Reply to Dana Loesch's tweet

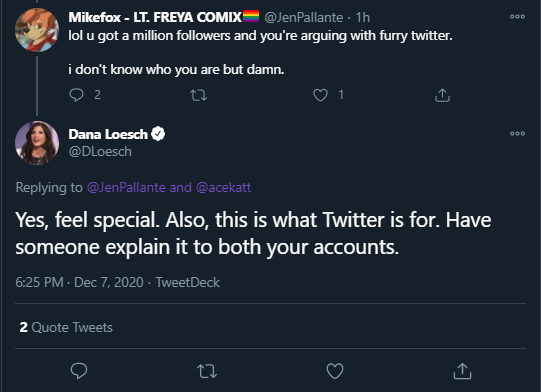(x=79, y=371)
